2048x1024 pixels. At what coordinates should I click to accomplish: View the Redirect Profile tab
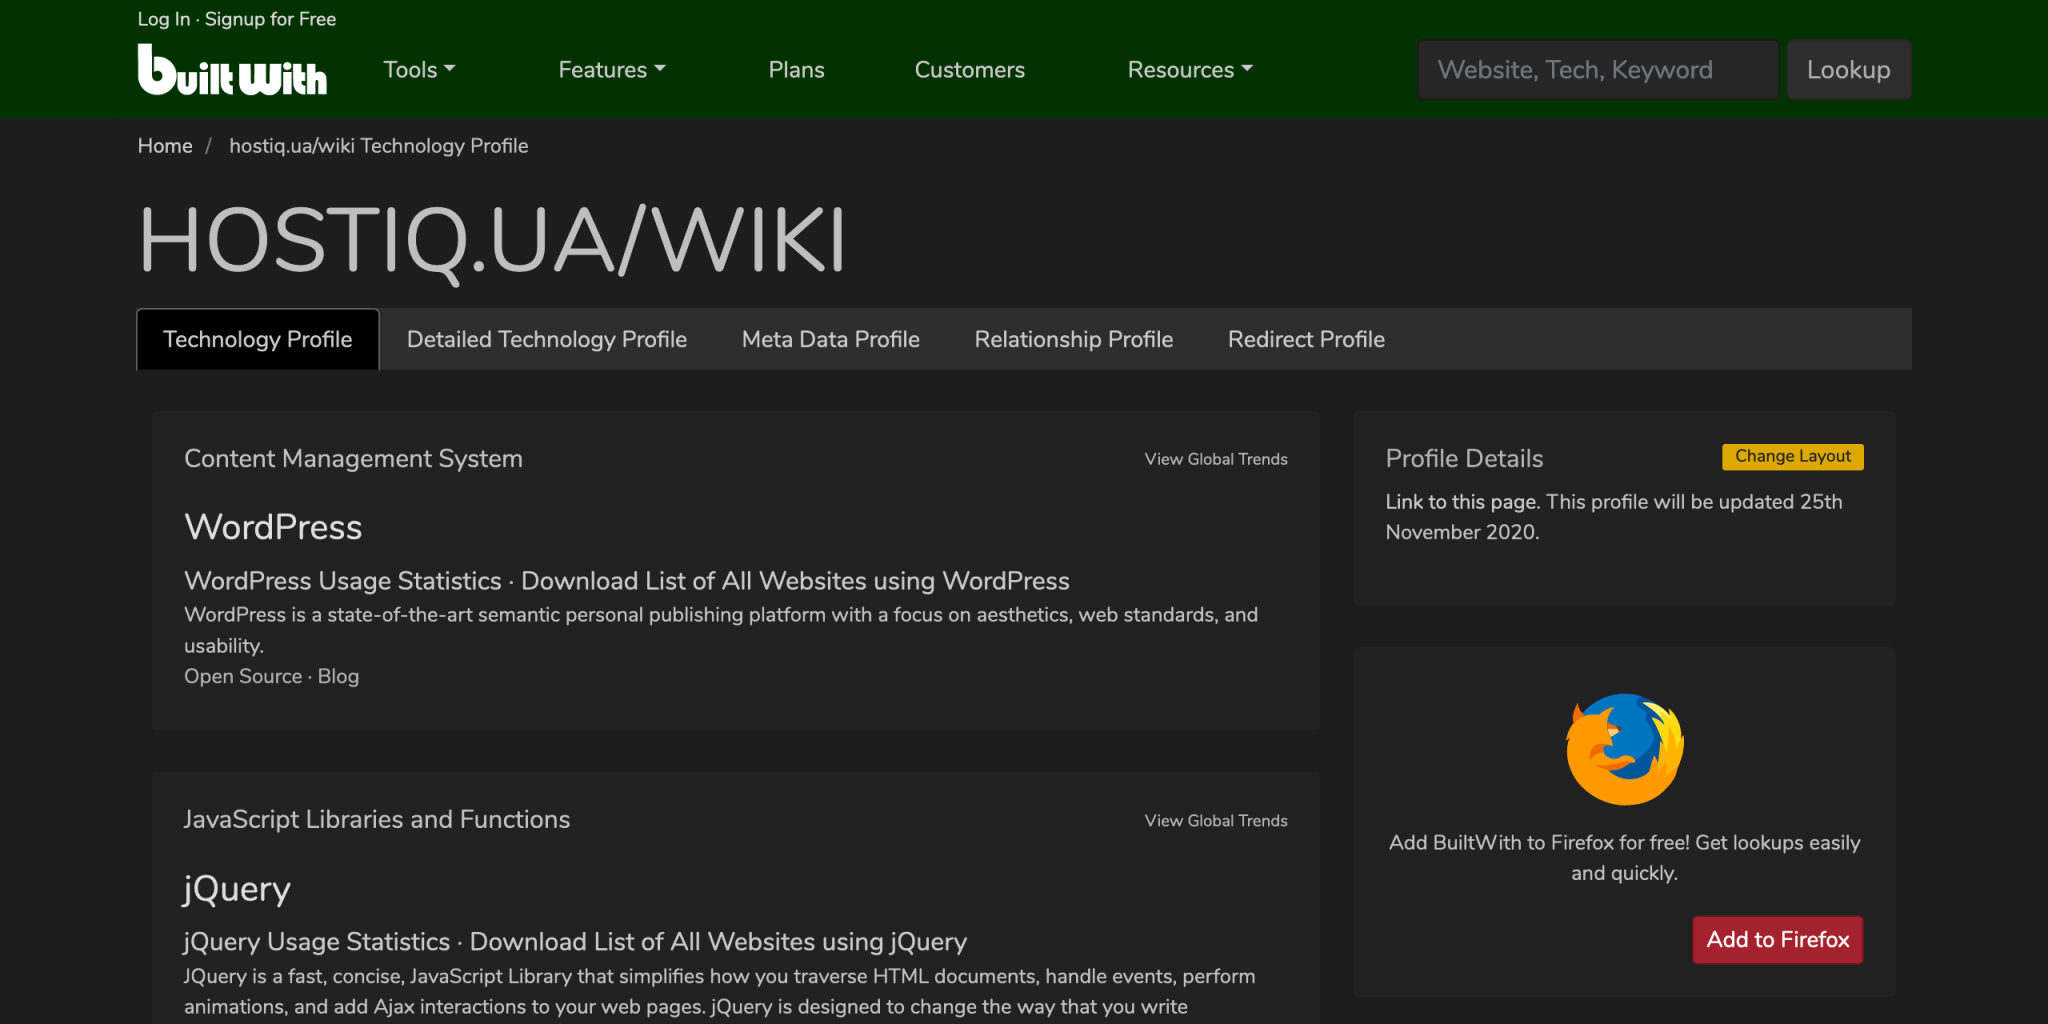click(1306, 339)
